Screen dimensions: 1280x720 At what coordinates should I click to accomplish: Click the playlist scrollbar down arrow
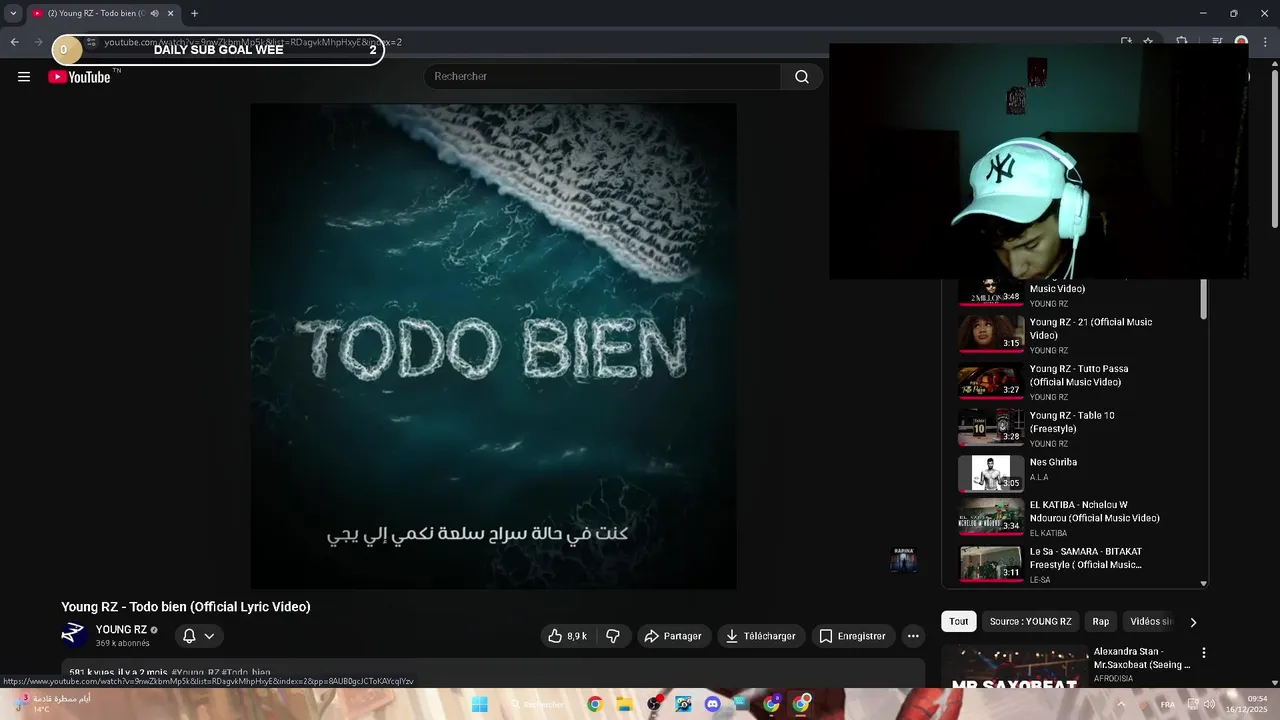1203,584
